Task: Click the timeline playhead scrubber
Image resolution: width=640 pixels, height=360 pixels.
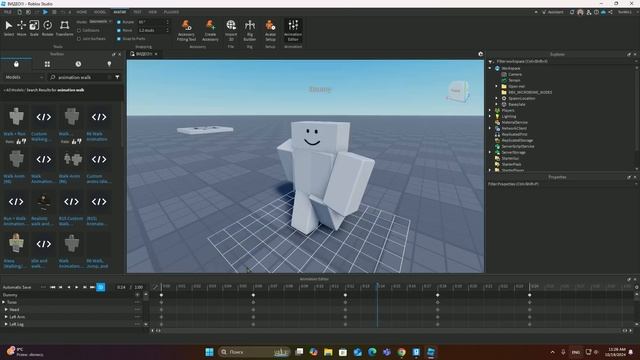Action: point(378,285)
